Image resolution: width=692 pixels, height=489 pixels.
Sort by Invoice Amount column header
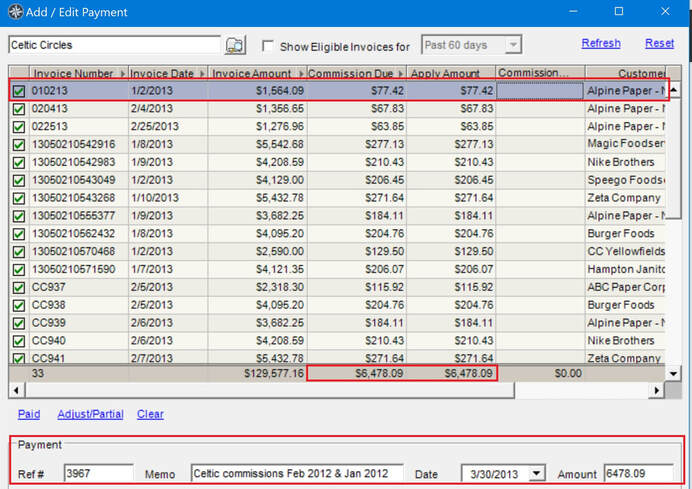[257, 73]
